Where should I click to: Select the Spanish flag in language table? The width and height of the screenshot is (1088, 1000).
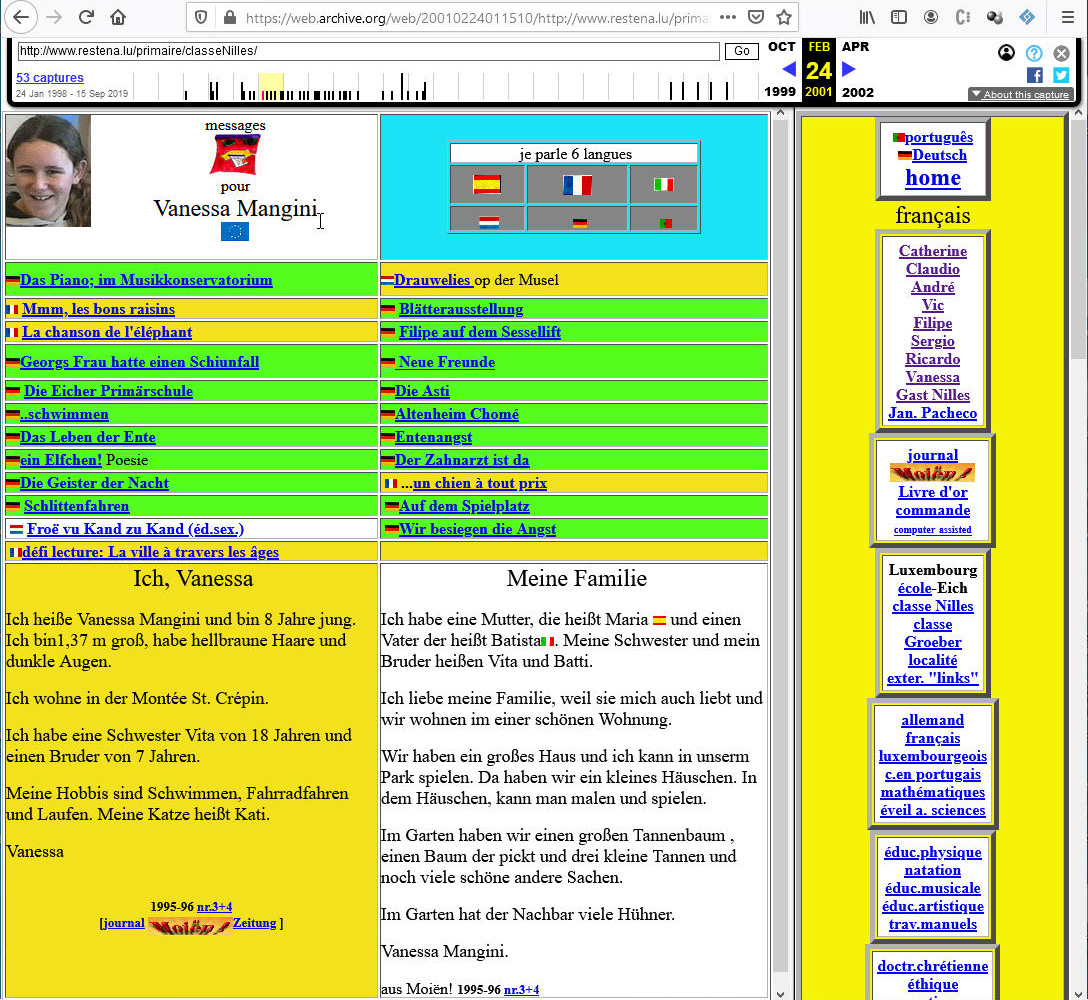[487, 184]
